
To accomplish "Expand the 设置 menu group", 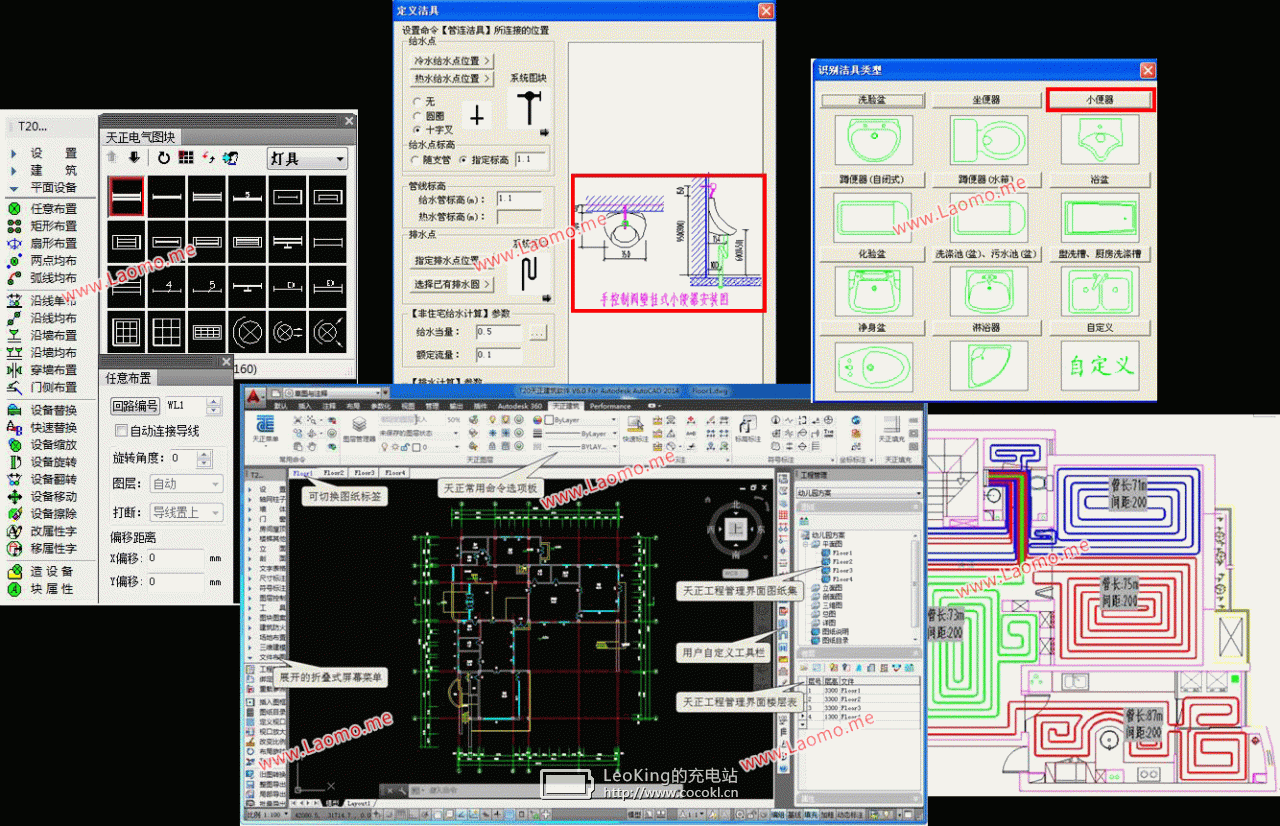I will click(x=13, y=154).
